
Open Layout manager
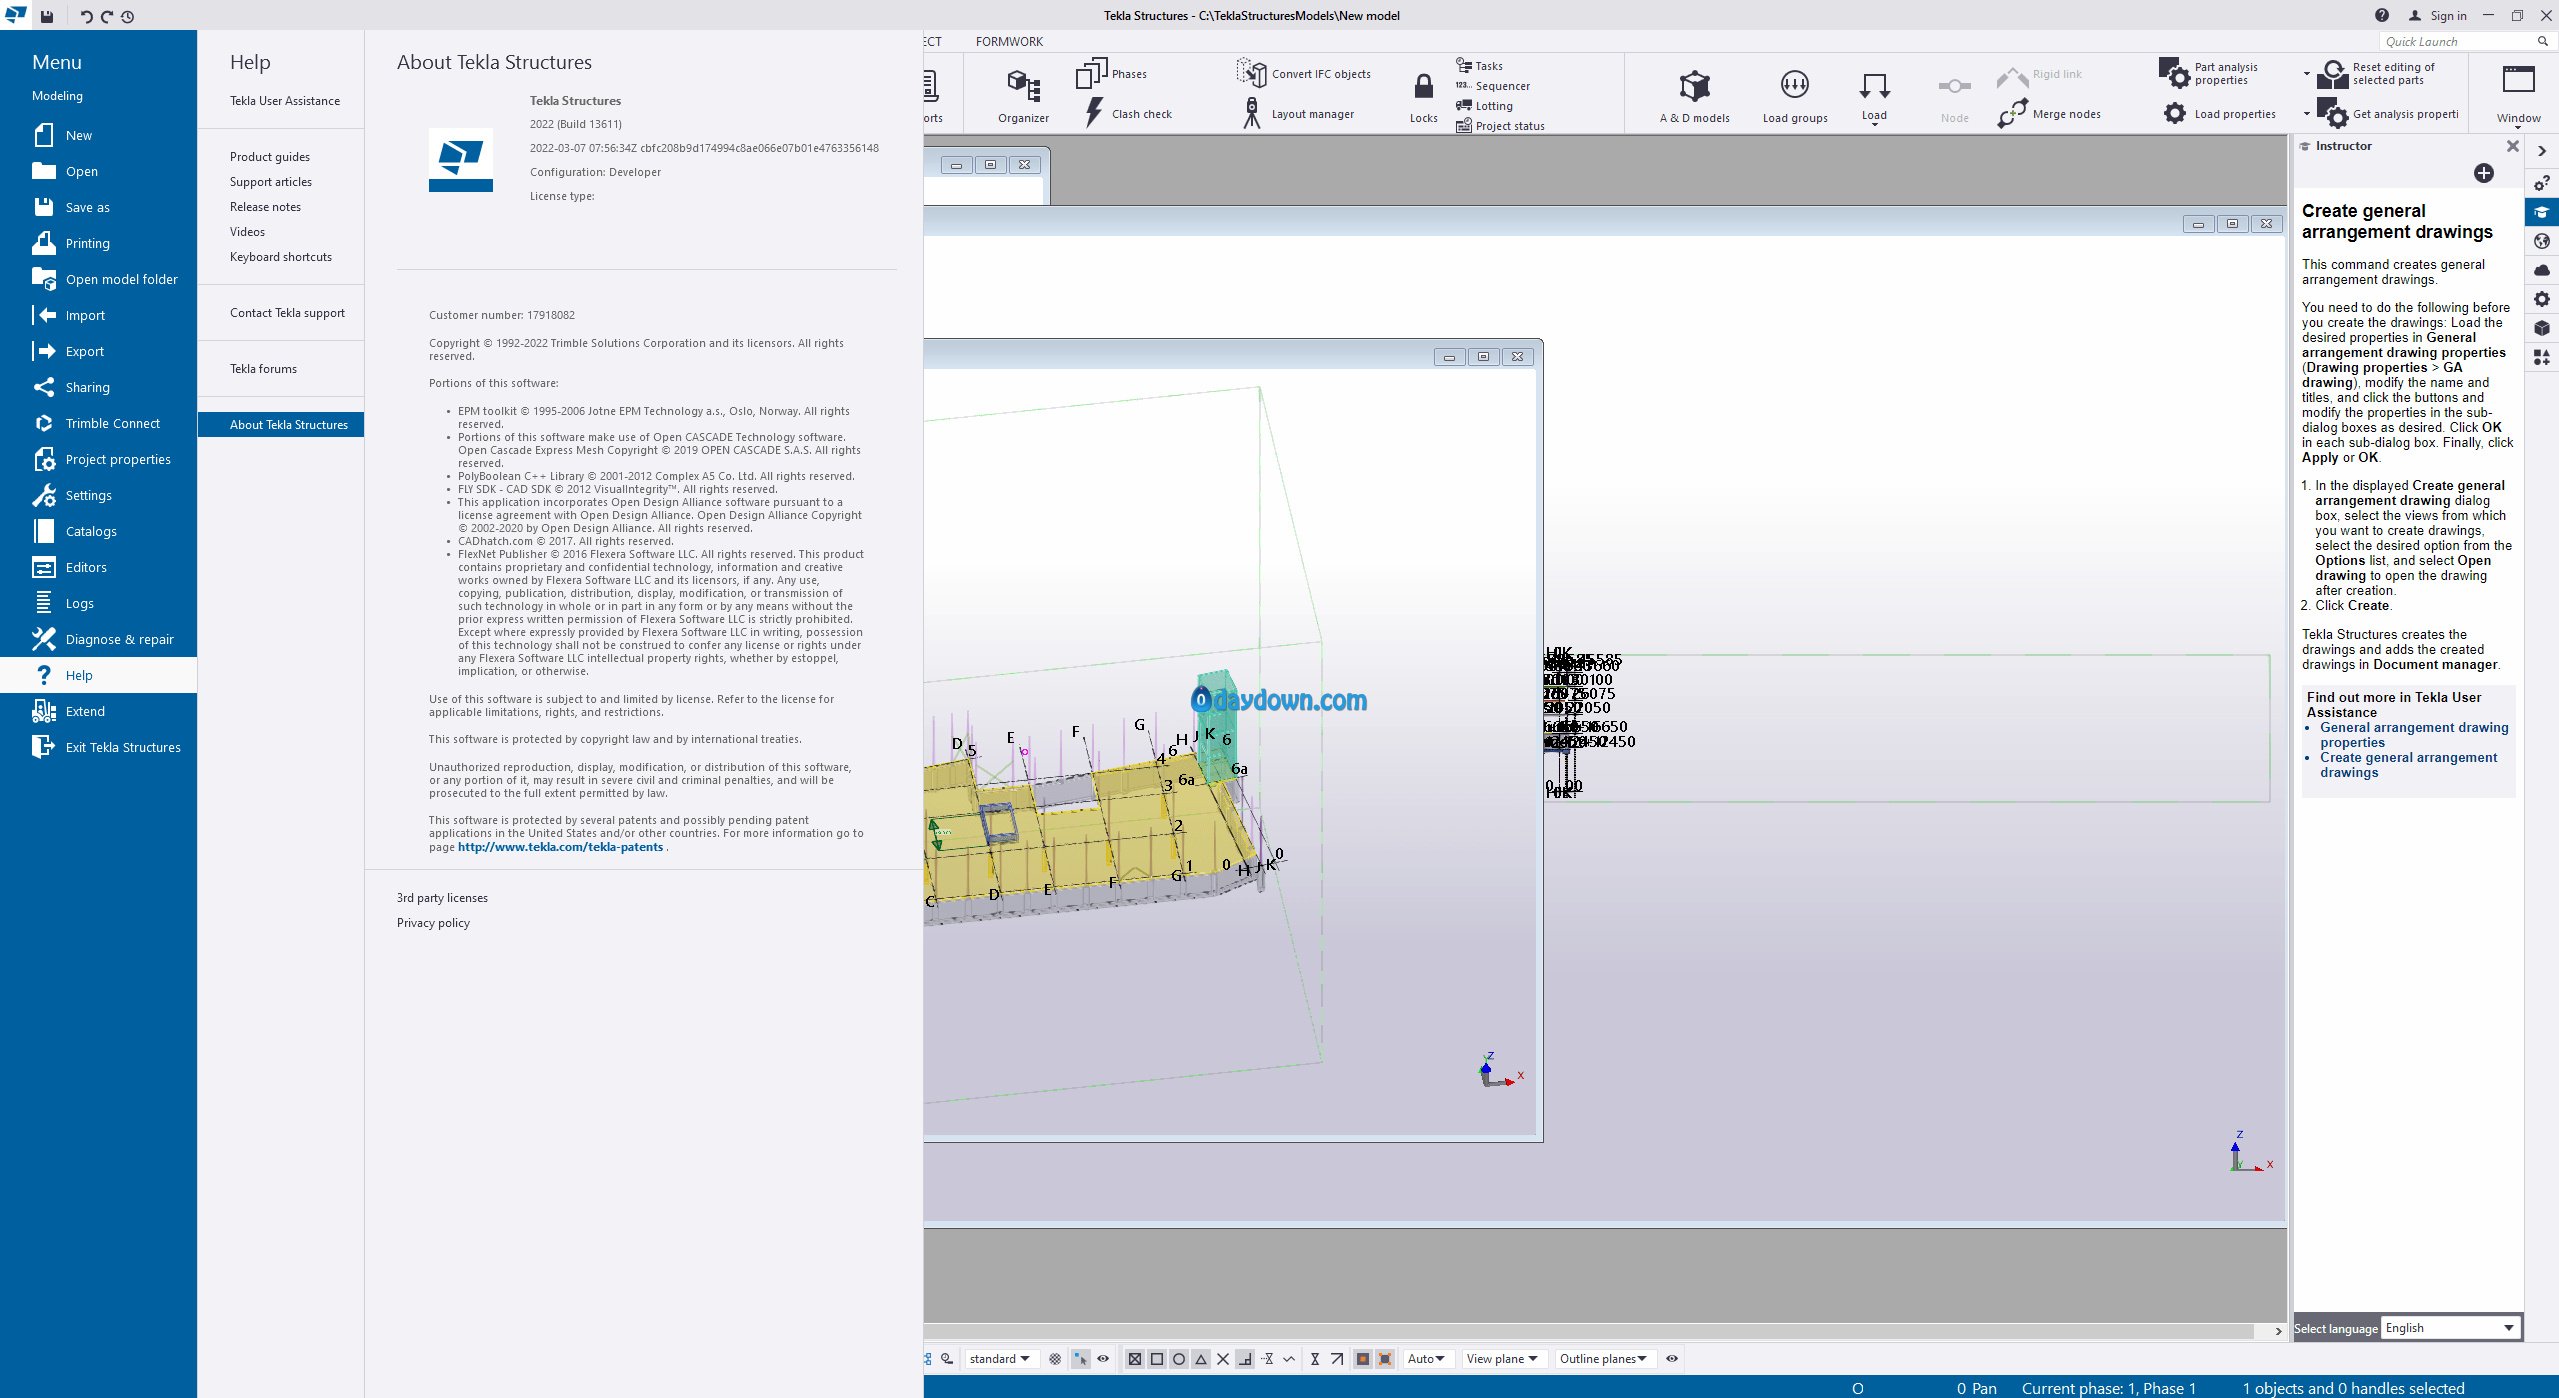point(1250,113)
